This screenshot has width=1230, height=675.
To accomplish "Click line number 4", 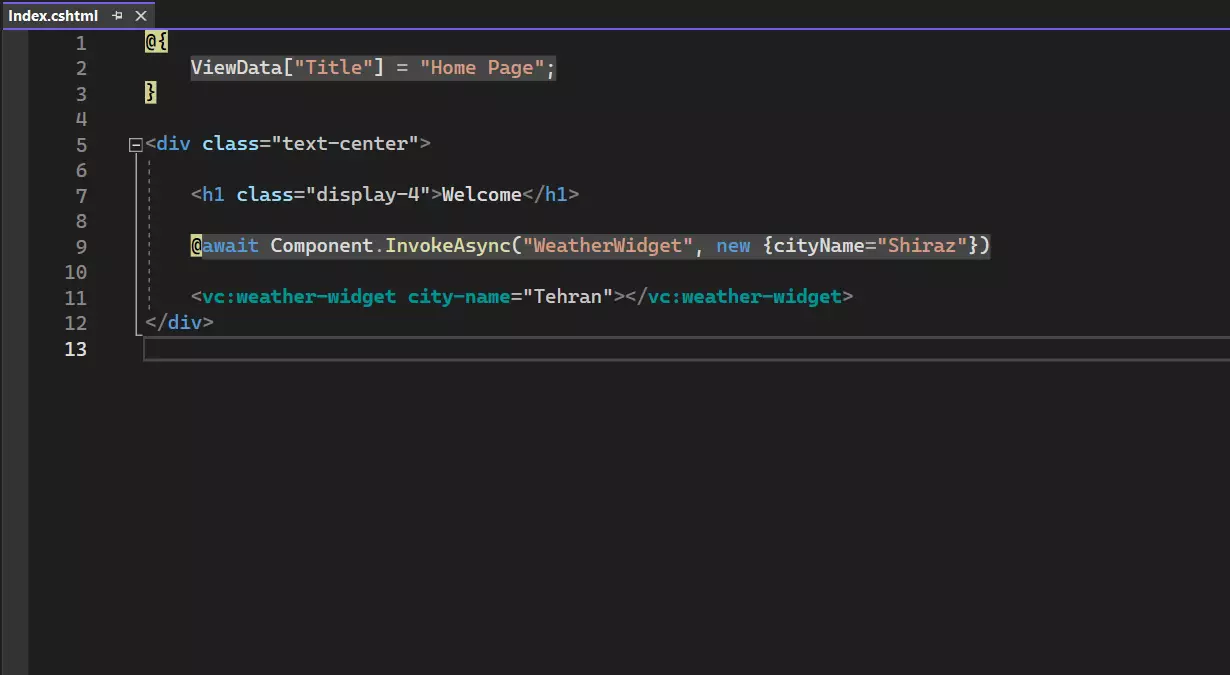I will 81,119.
